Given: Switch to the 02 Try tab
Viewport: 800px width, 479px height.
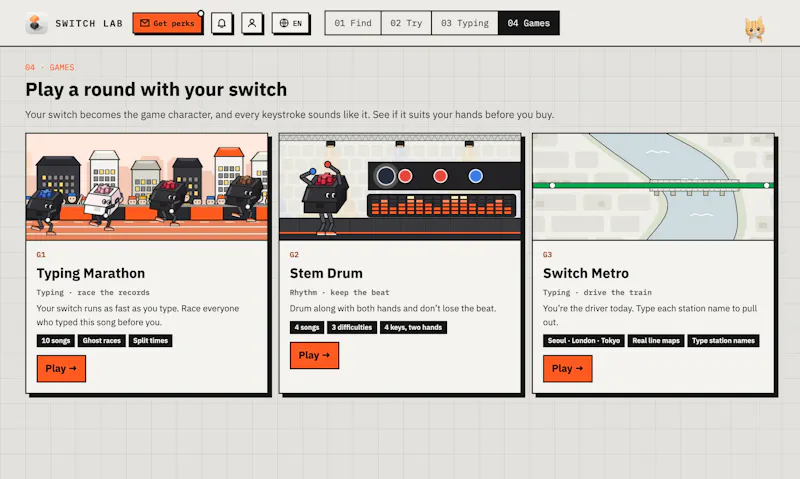Looking at the screenshot, I should pos(406,23).
